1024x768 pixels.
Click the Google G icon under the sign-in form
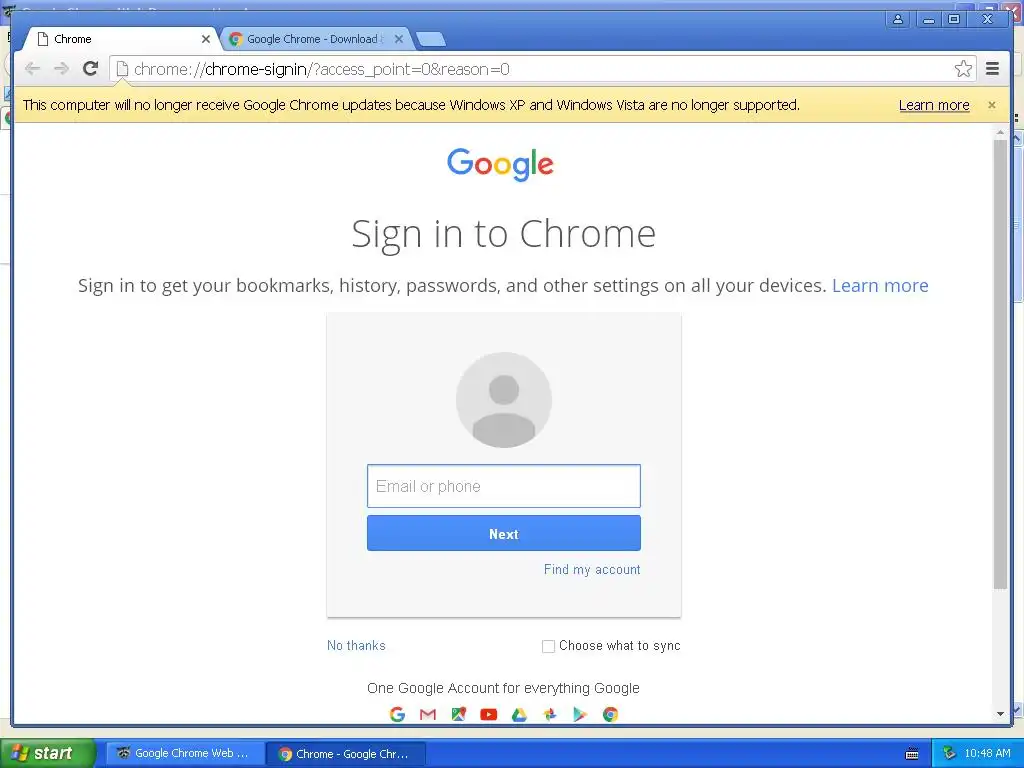tap(397, 714)
